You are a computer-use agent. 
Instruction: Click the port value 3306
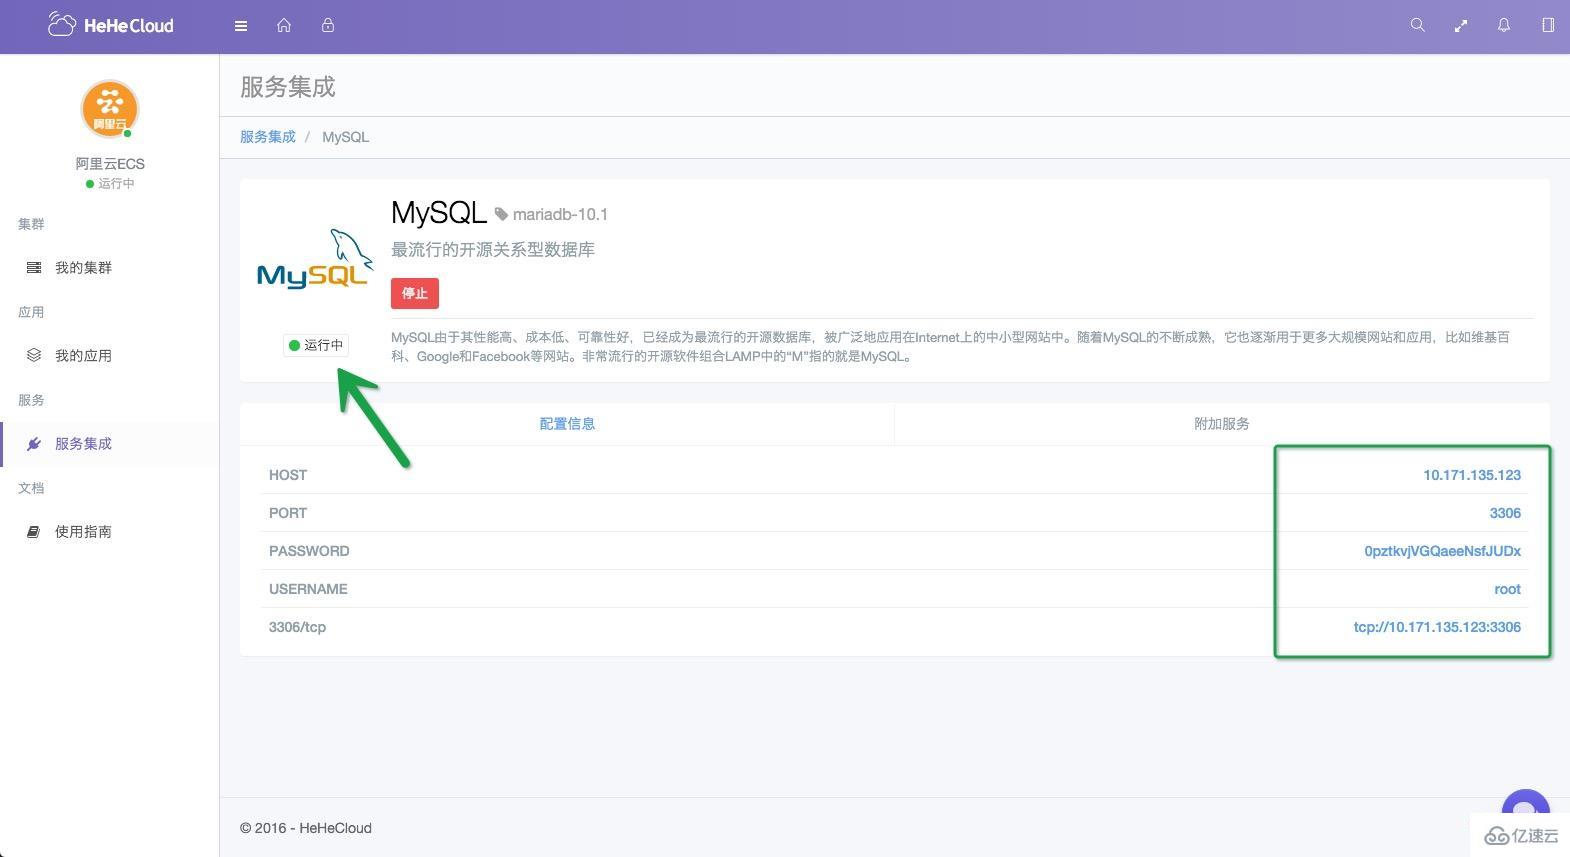[x=1505, y=513]
